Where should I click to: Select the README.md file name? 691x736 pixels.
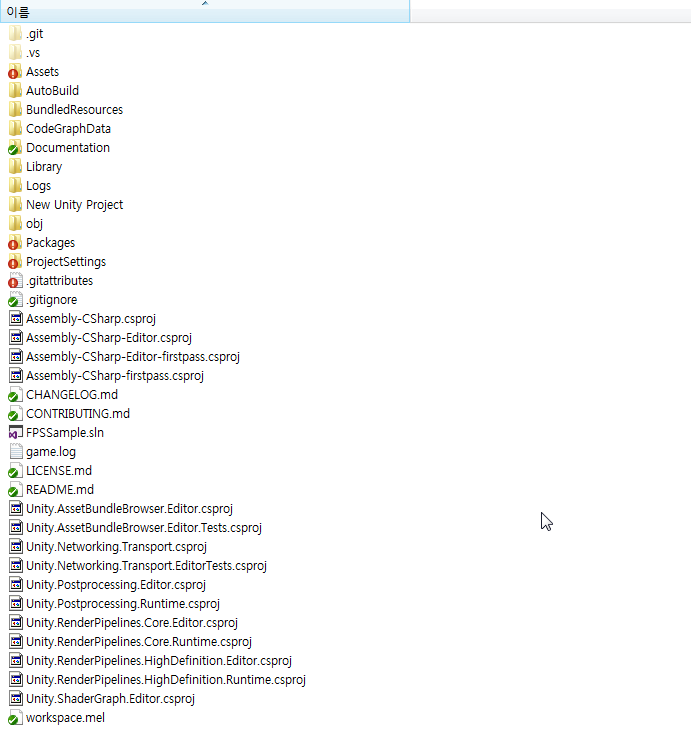point(60,490)
